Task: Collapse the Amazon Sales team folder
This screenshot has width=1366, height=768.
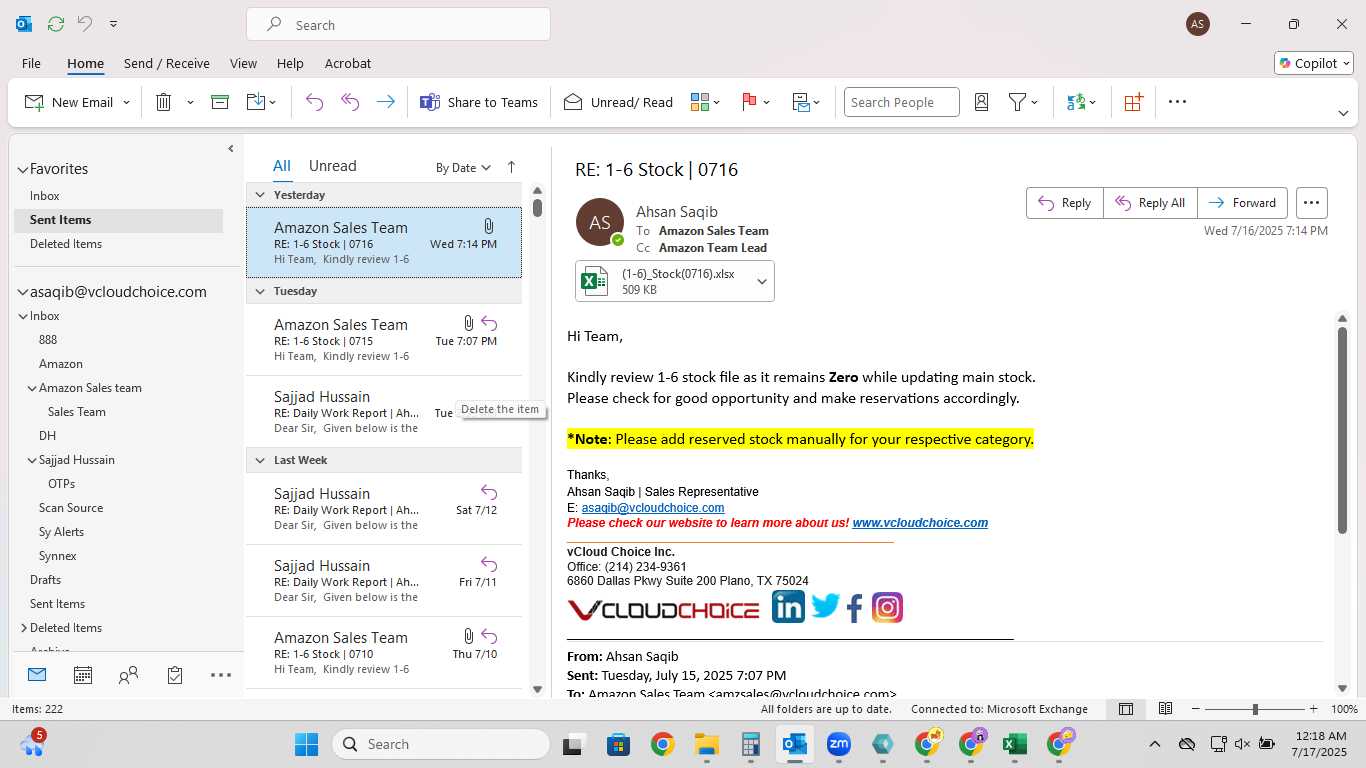Action: [32, 388]
